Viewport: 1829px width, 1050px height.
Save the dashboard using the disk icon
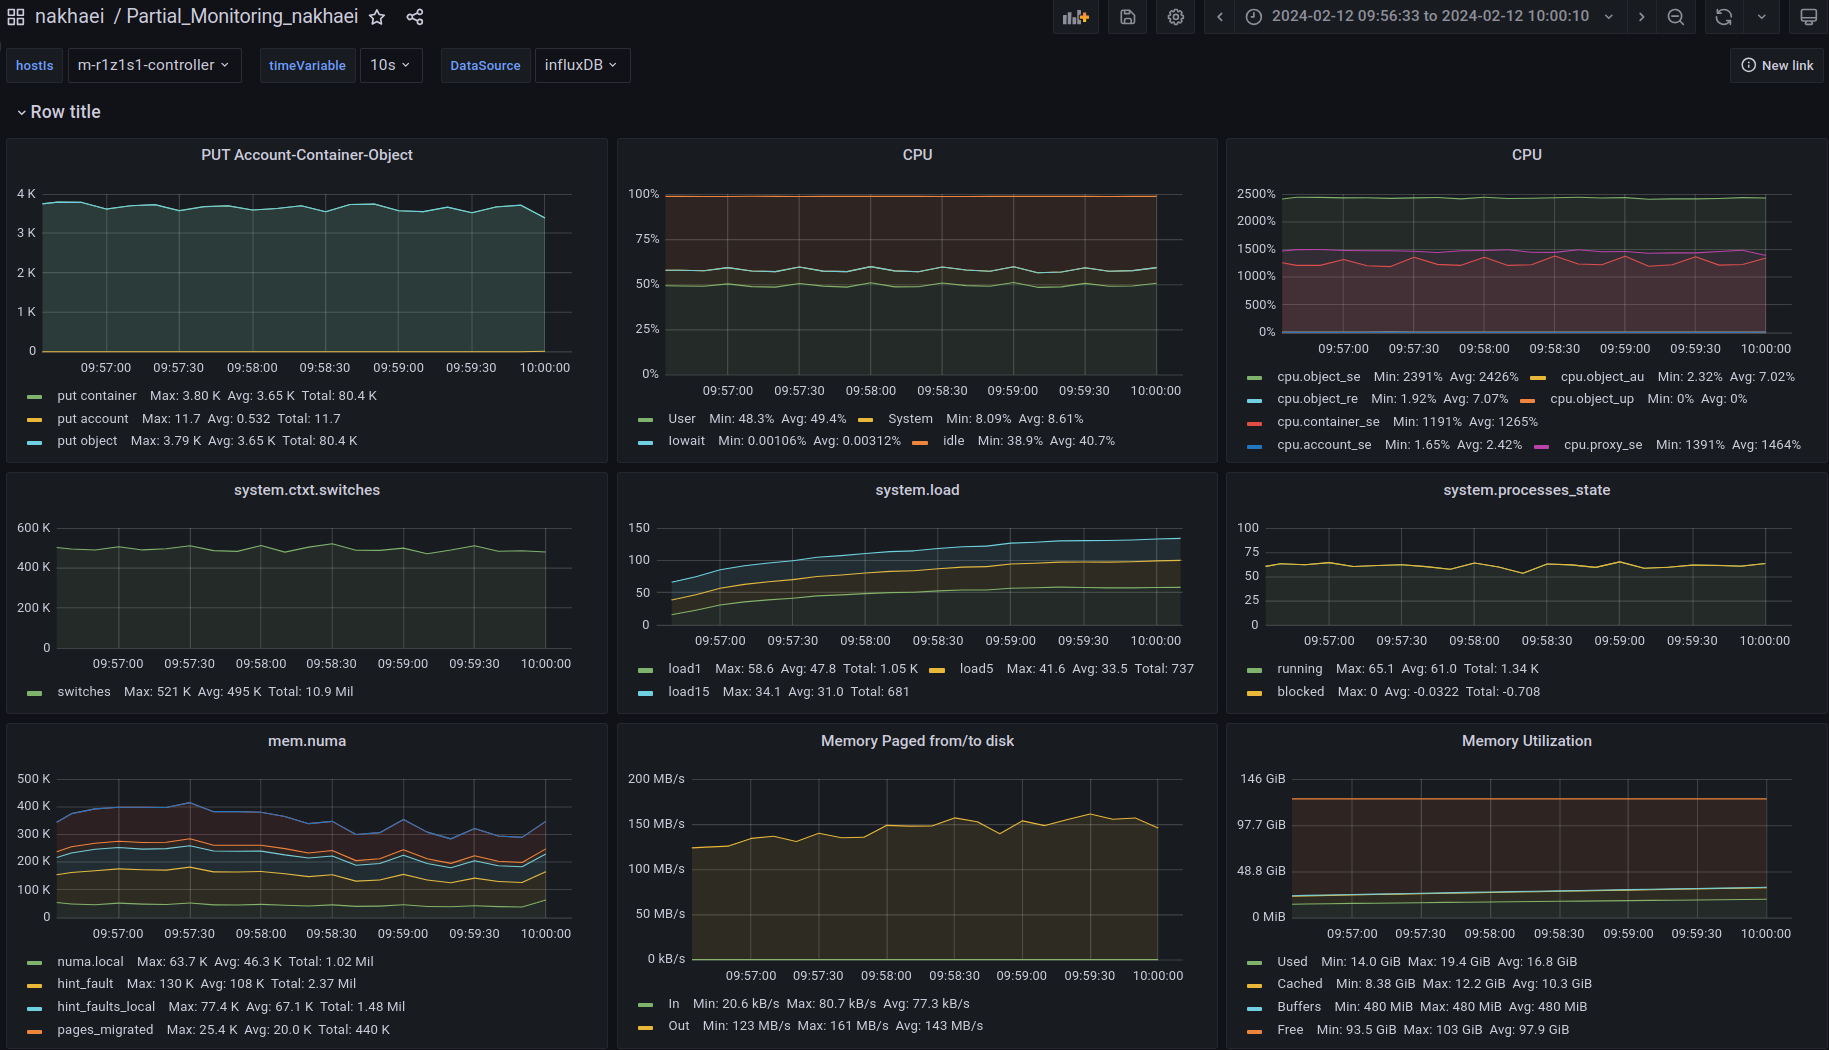coord(1127,17)
